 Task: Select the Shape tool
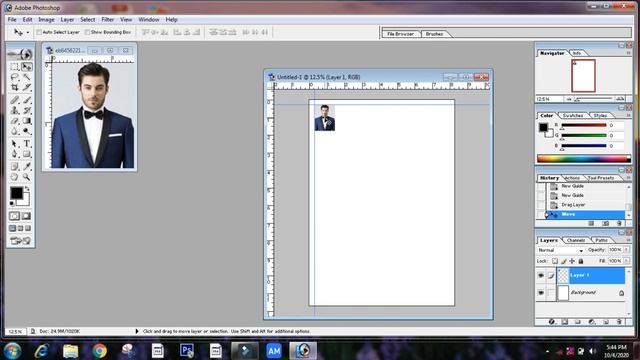click(x=27, y=154)
